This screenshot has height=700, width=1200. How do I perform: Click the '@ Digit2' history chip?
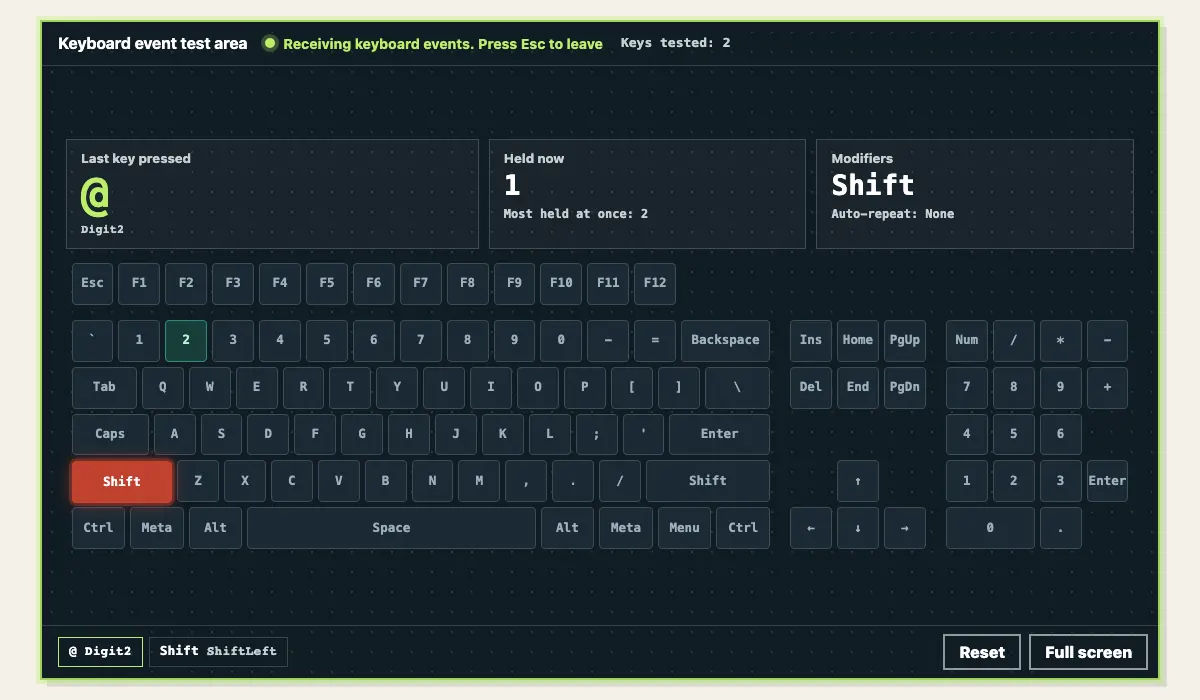(101, 652)
